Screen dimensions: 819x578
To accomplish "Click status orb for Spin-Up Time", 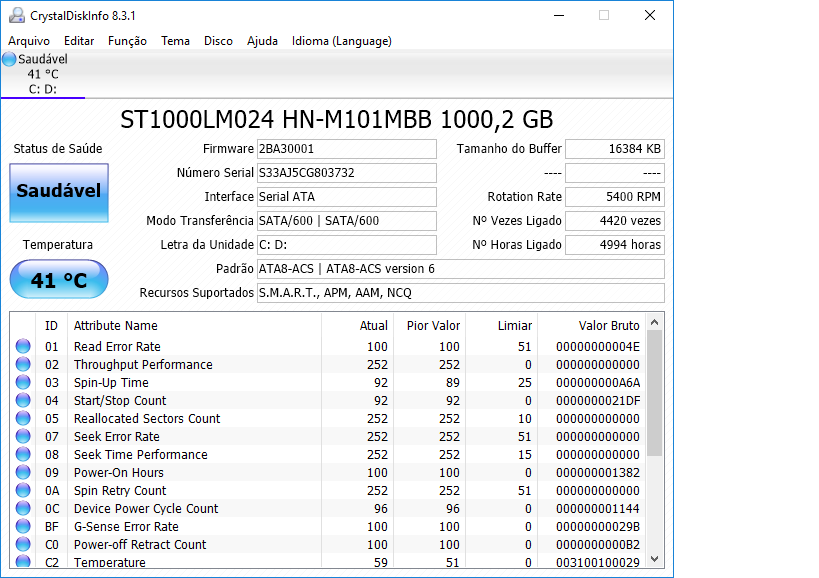I will pyautogui.click(x=23, y=382).
